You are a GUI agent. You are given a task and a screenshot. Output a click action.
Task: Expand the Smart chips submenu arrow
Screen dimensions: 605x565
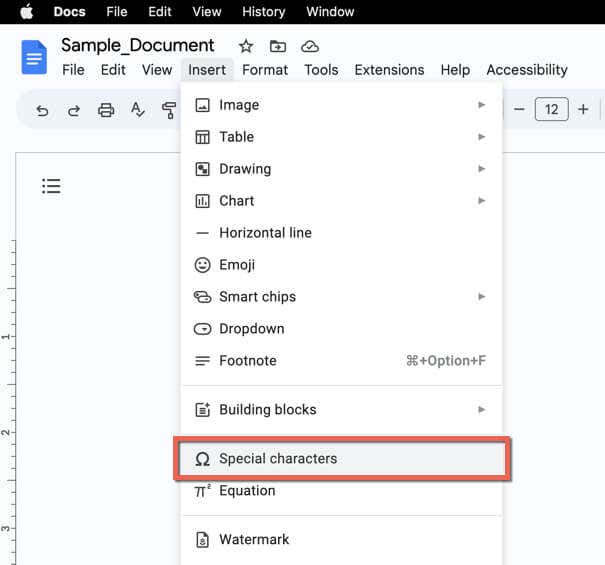[x=481, y=296]
